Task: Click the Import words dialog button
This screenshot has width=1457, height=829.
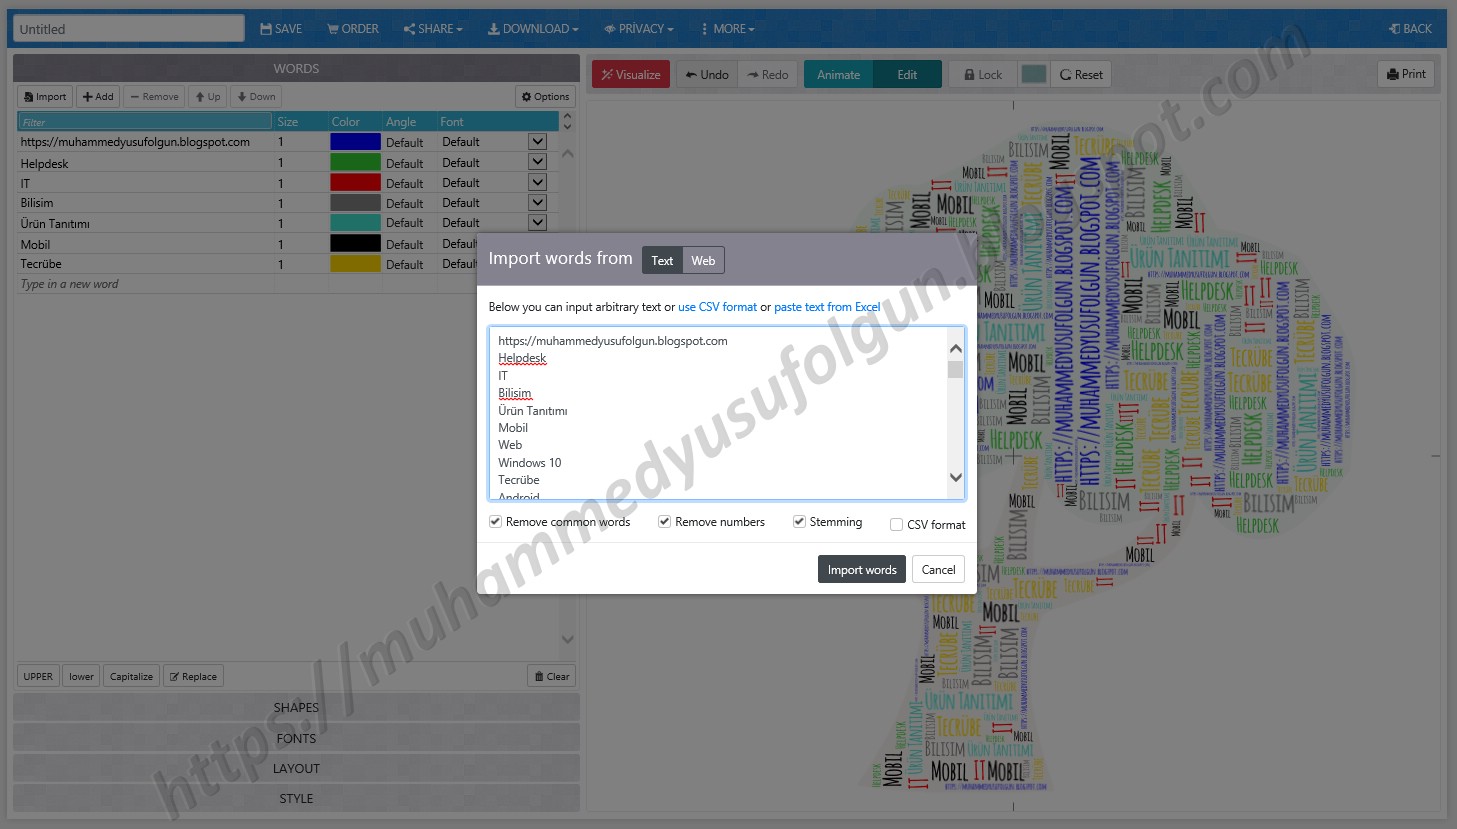Action: click(862, 570)
